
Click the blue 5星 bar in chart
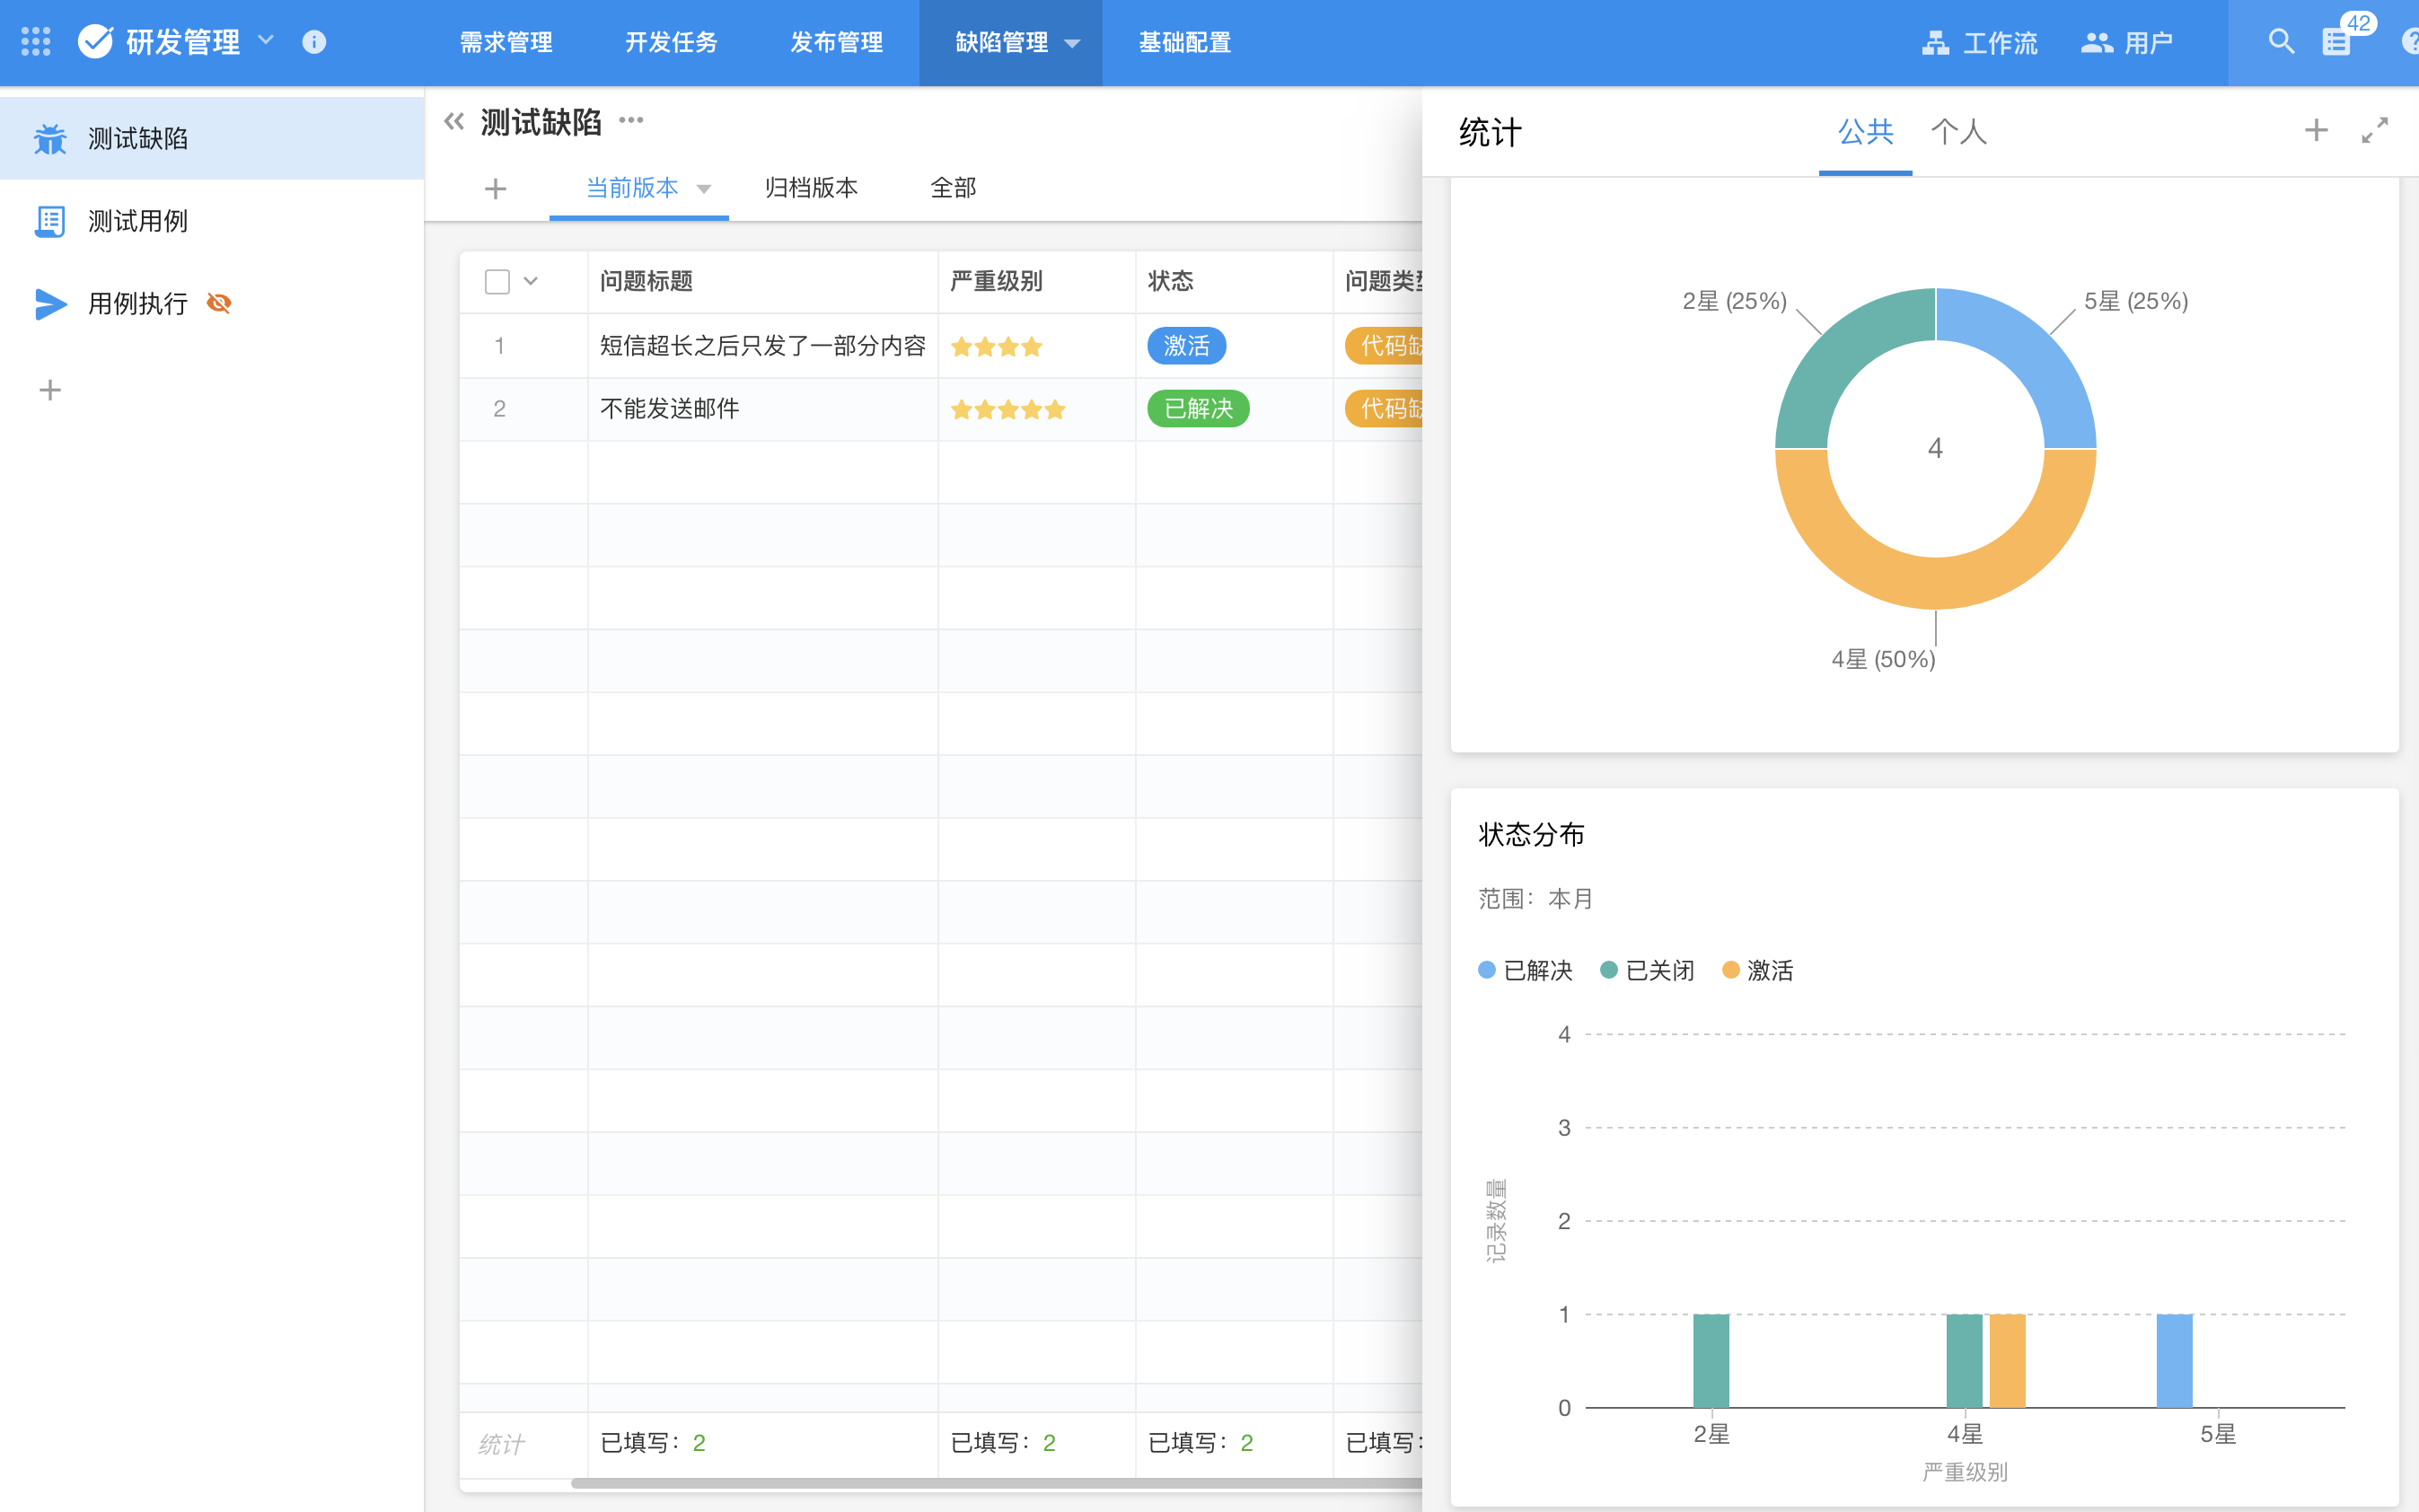(x=2174, y=1361)
